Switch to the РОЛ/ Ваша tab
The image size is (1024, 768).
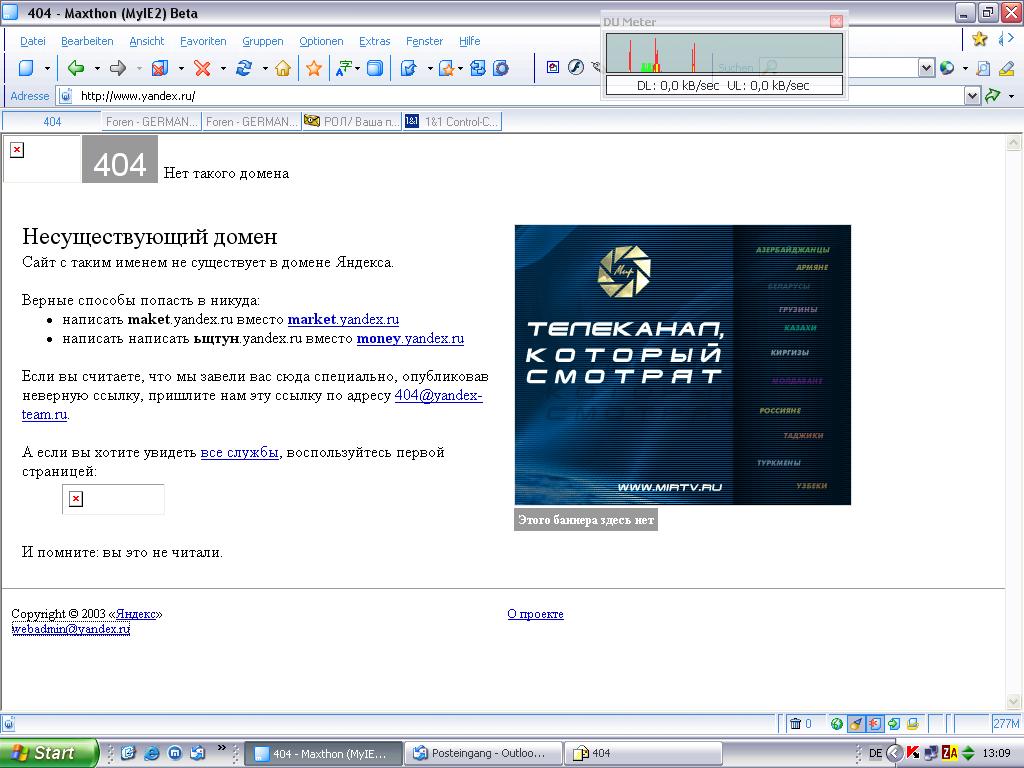click(352, 121)
